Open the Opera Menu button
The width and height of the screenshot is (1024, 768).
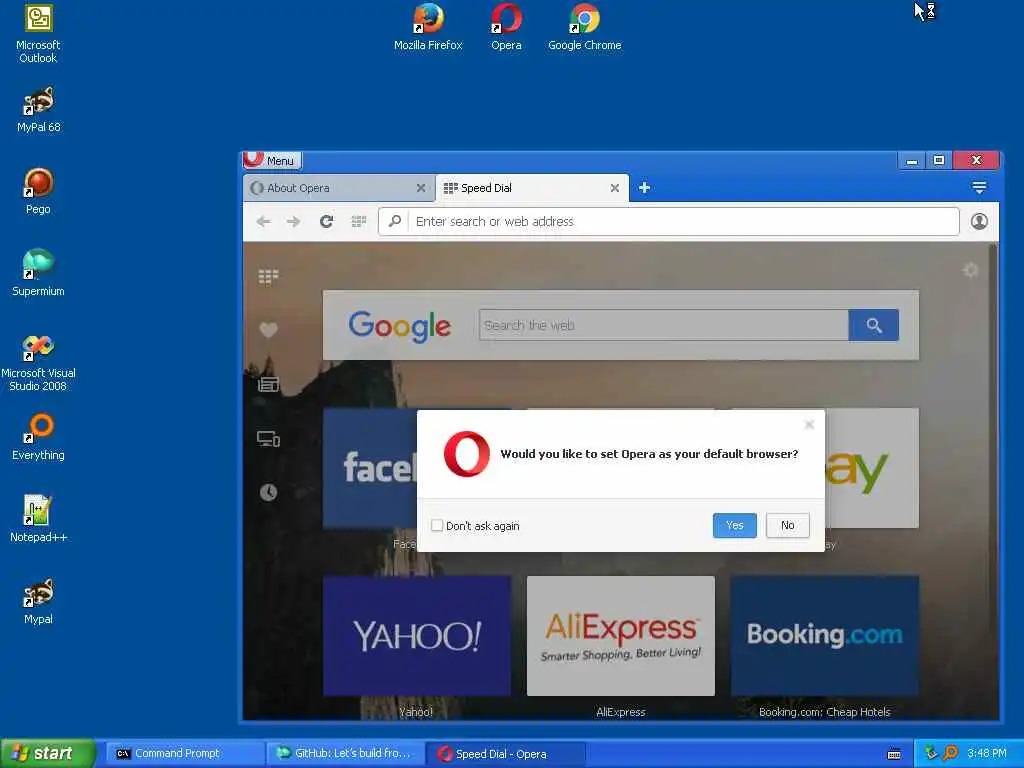(x=272, y=161)
